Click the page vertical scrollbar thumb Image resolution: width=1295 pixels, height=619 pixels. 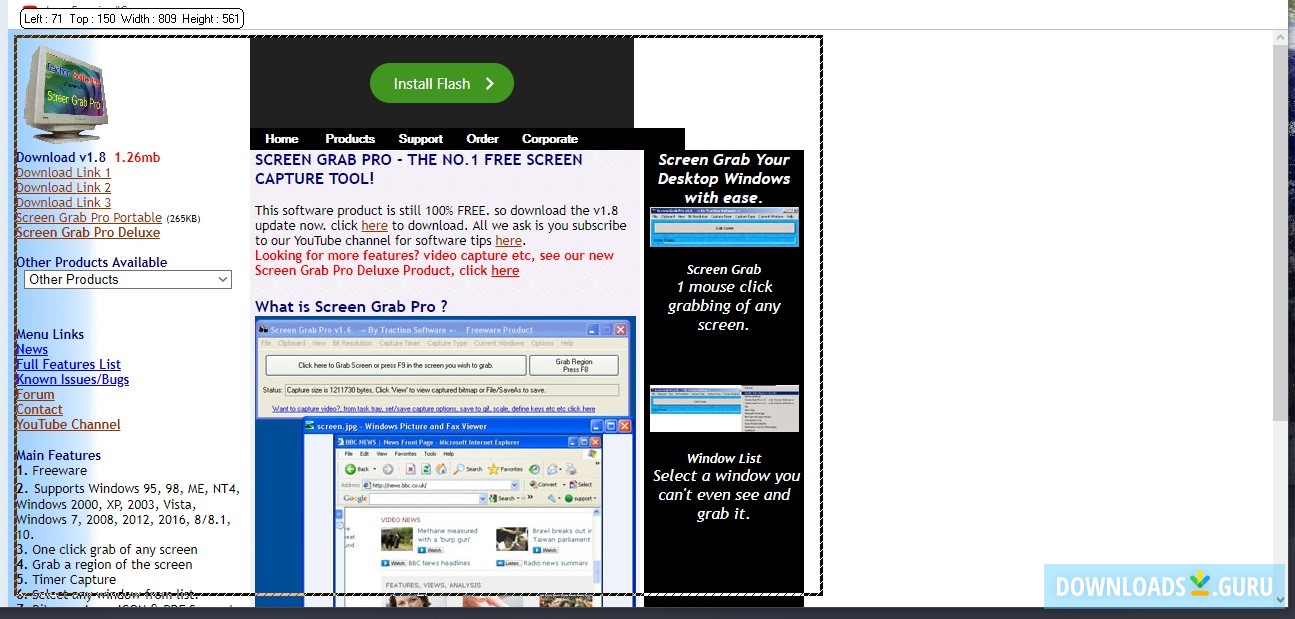[x=1281, y=232]
